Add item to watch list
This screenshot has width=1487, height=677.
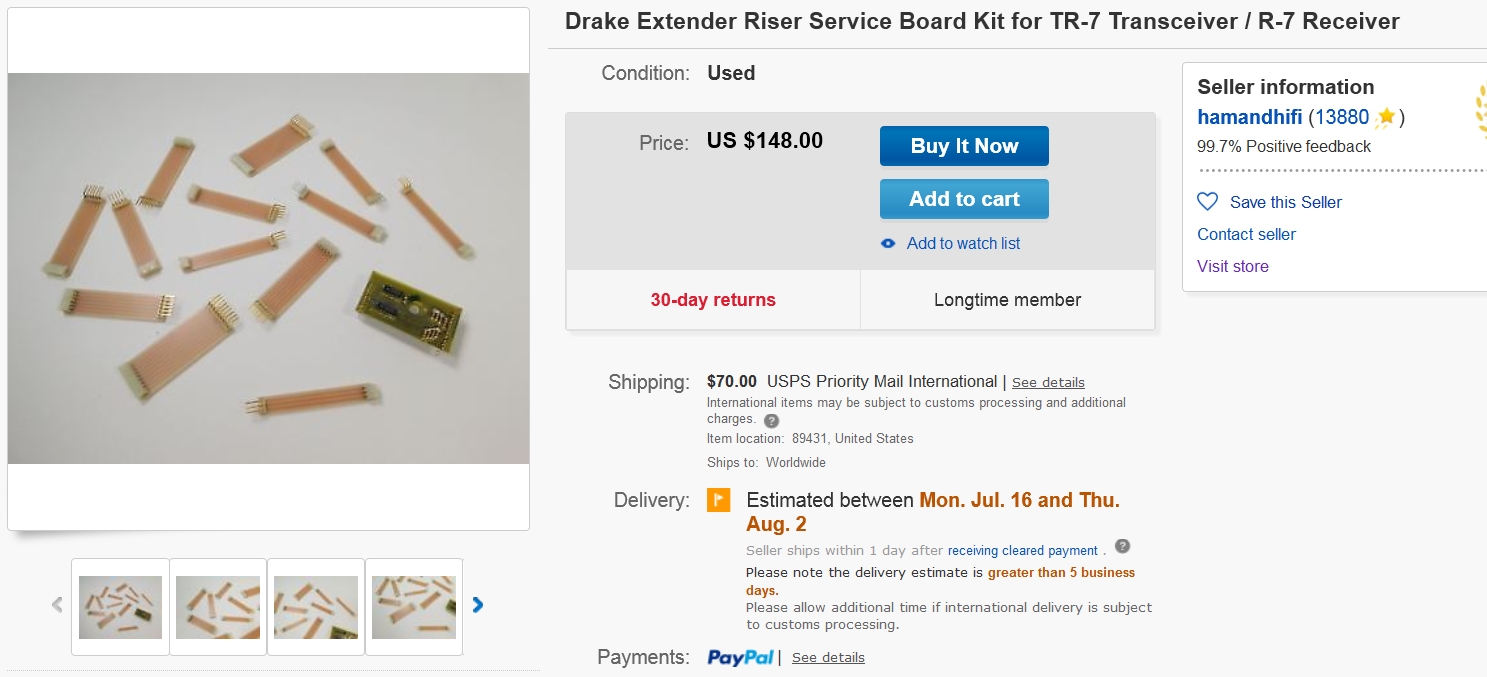coord(963,244)
